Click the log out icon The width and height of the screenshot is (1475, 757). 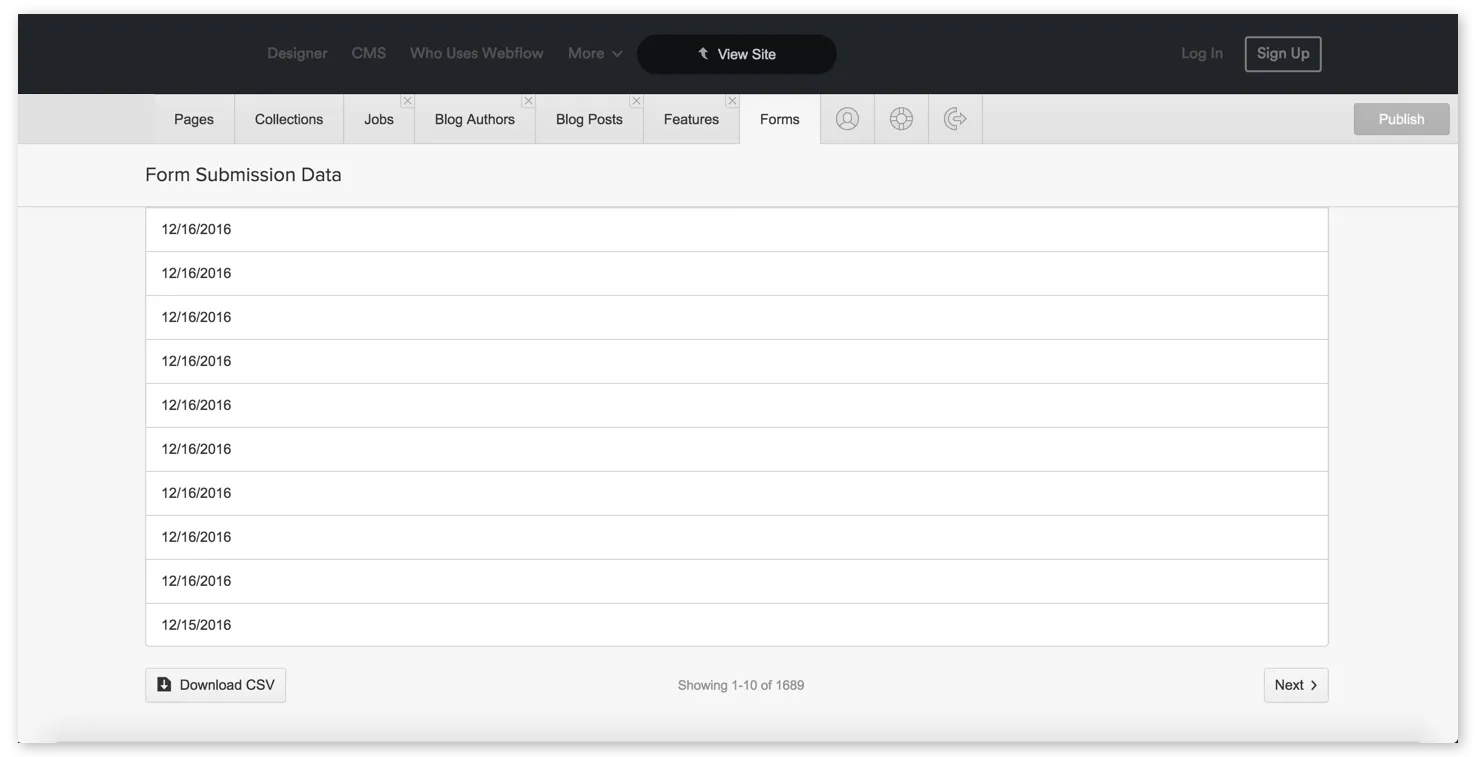coord(955,119)
